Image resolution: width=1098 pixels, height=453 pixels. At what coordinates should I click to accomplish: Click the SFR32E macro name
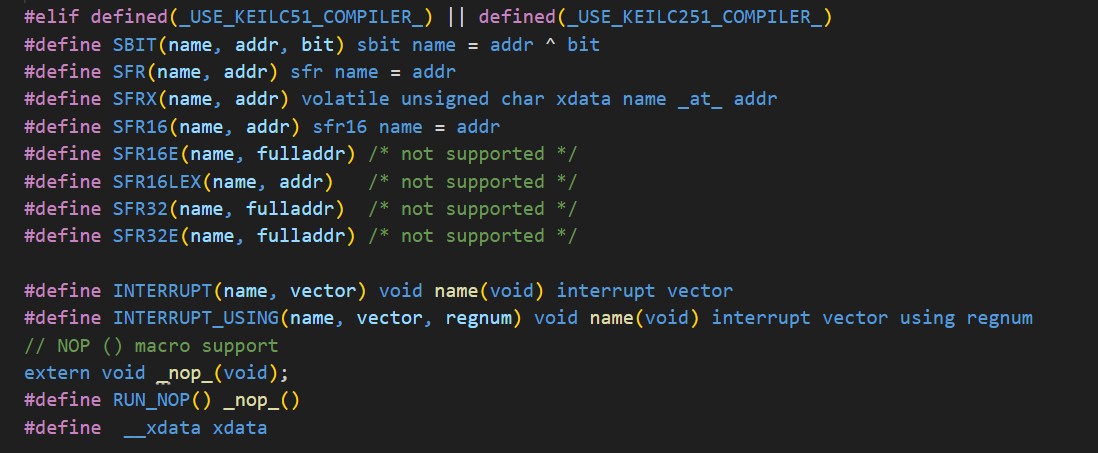[x=146, y=236]
